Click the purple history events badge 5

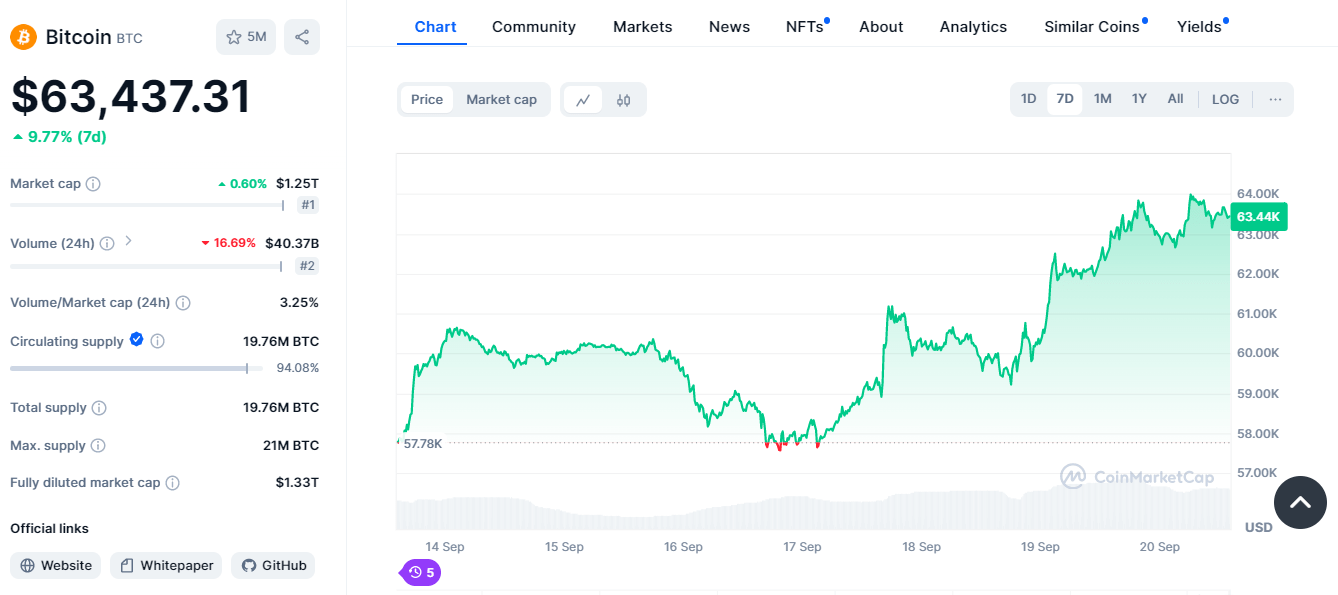(x=421, y=573)
